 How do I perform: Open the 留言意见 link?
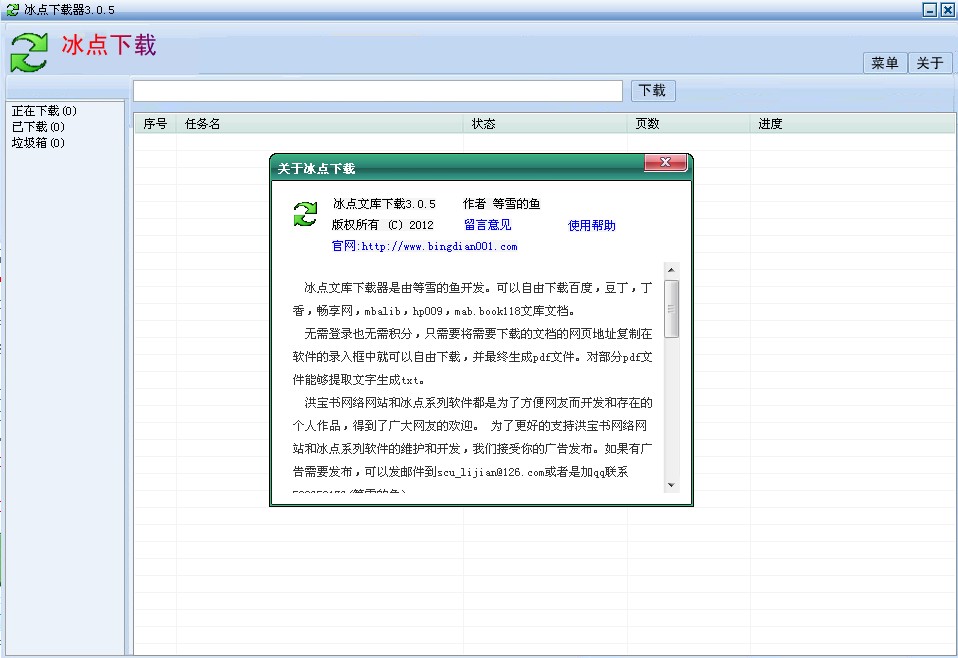click(x=487, y=225)
